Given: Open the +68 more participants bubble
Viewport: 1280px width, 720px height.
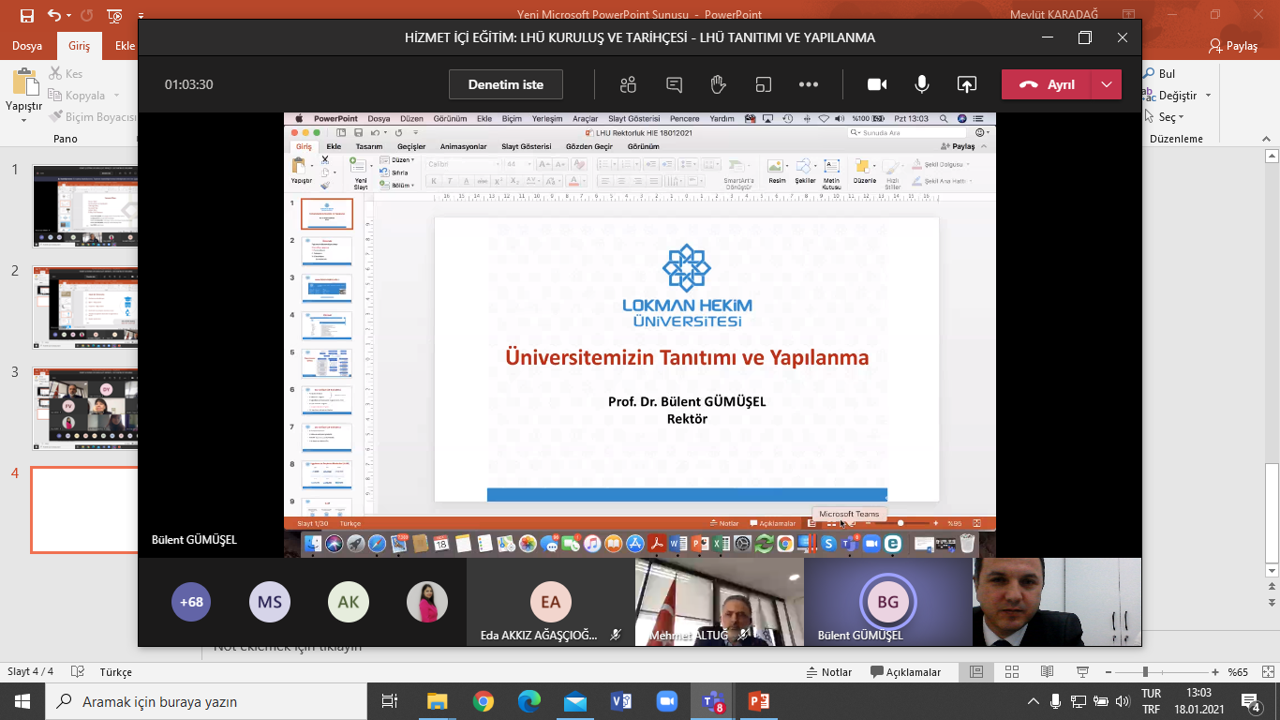Looking at the screenshot, I should click(191, 602).
